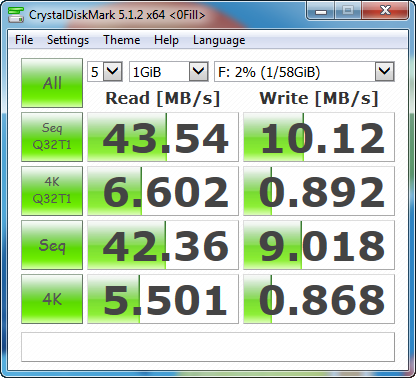Run the plain 4K benchmark
This screenshot has height=378, width=416.
tap(52, 299)
